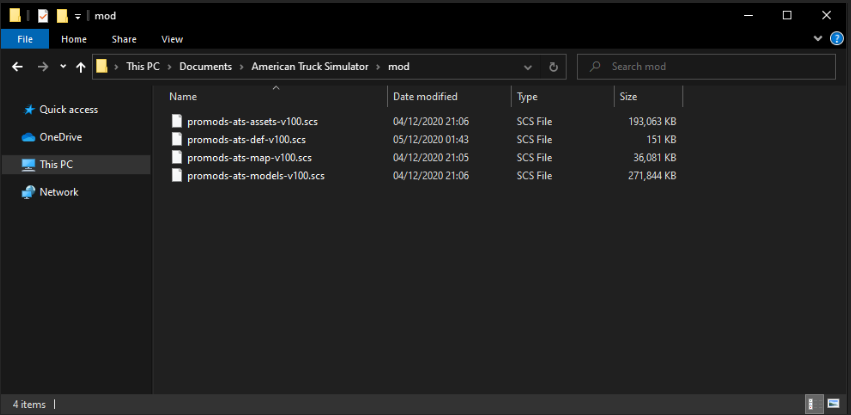
Task: Open recent locations dropdown arrow
Action: click(x=62, y=67)
